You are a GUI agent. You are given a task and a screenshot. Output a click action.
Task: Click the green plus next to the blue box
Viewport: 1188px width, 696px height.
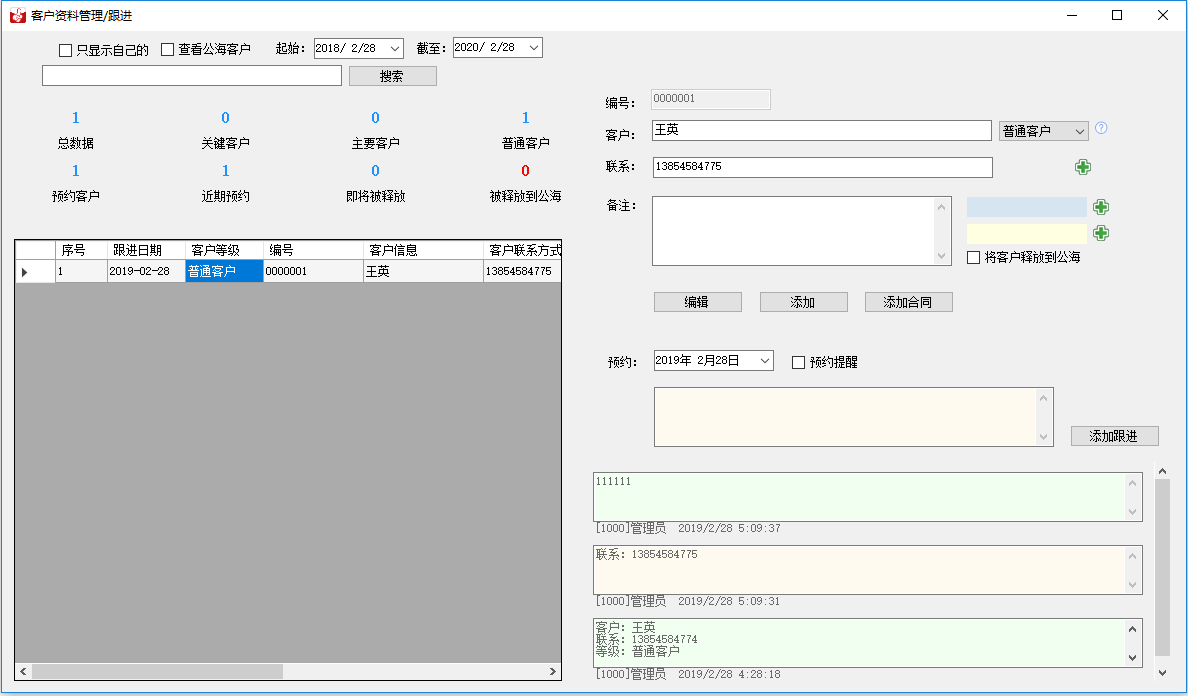[x=1101, y=207]
